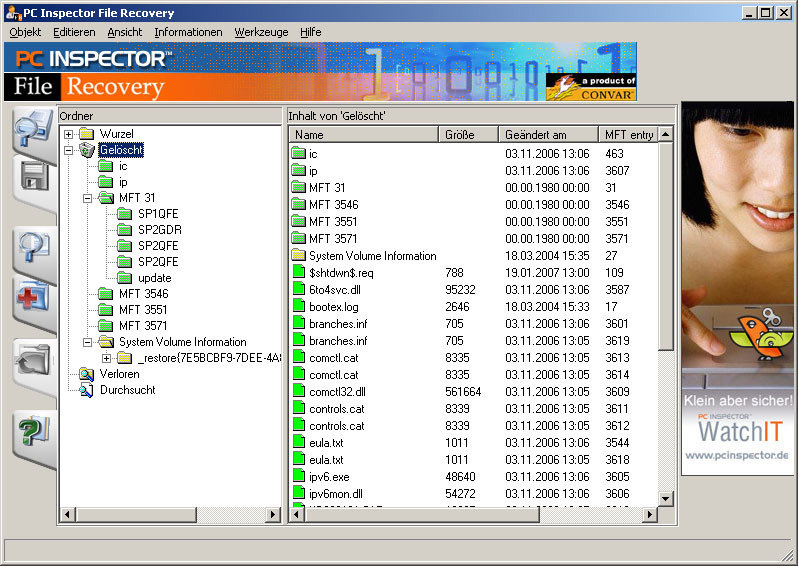Click date 19.01.2007 13:00 in file list
Screen dimensions: 798x566
pos(547,273)
